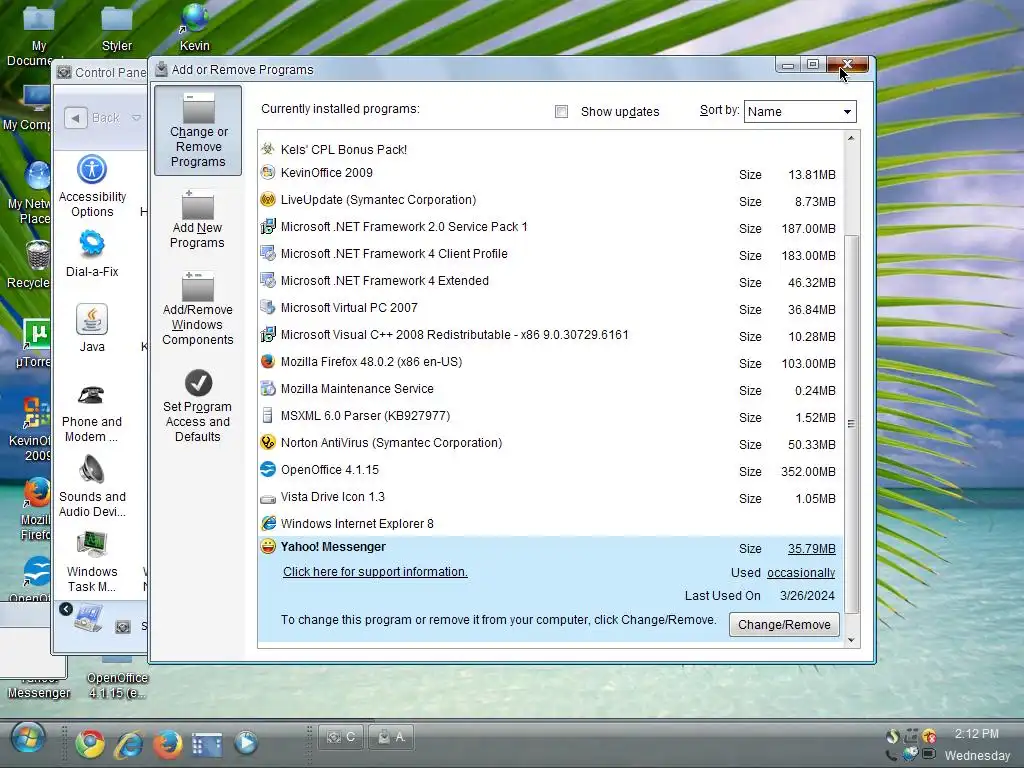The width and height of the screenshot is (1024, 768).
Task: Click the Kels' CPL Bonus Pack icon
Action: (268, 149)
